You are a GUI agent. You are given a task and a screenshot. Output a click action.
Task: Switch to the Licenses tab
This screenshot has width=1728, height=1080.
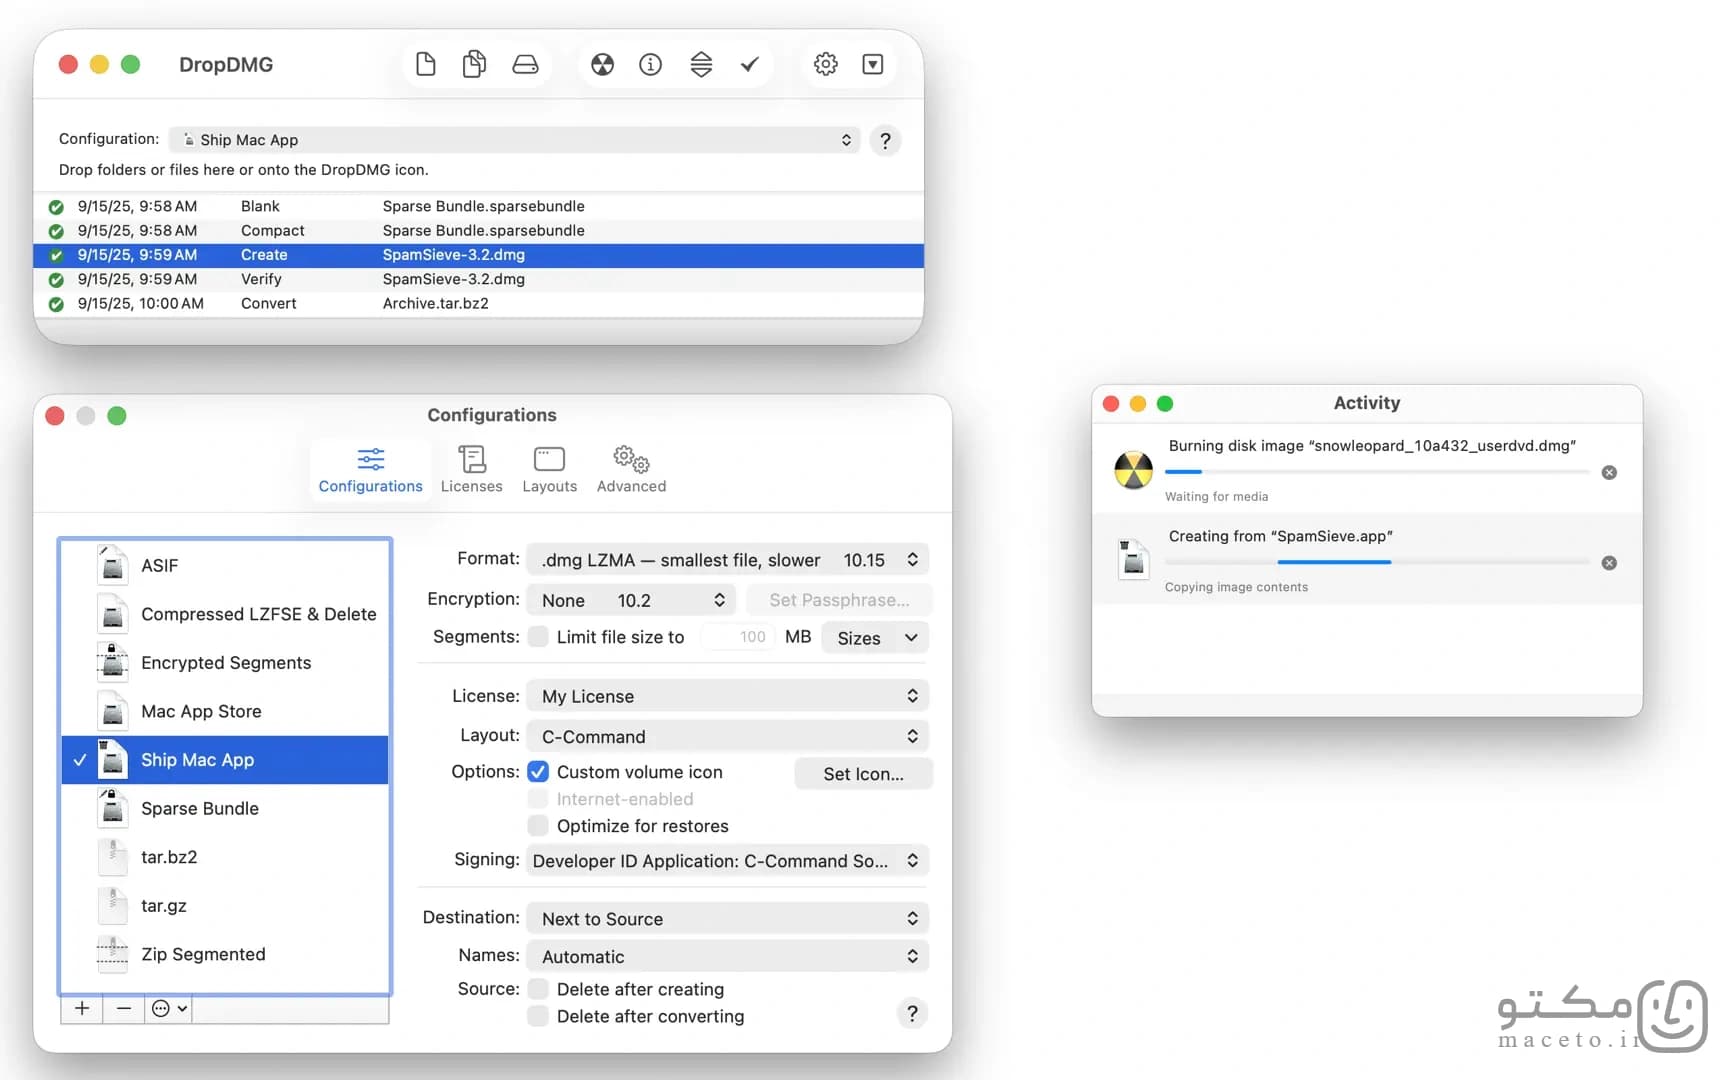tap(471, 470)
